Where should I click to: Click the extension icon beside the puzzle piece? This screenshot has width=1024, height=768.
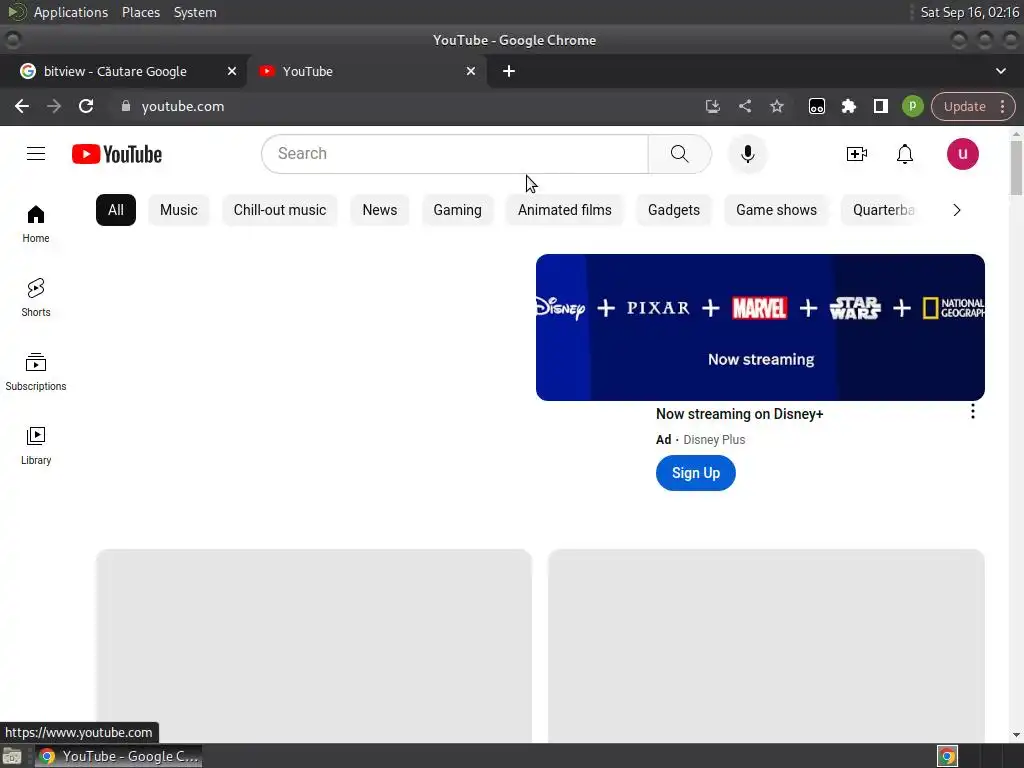[x=816, y=106]
